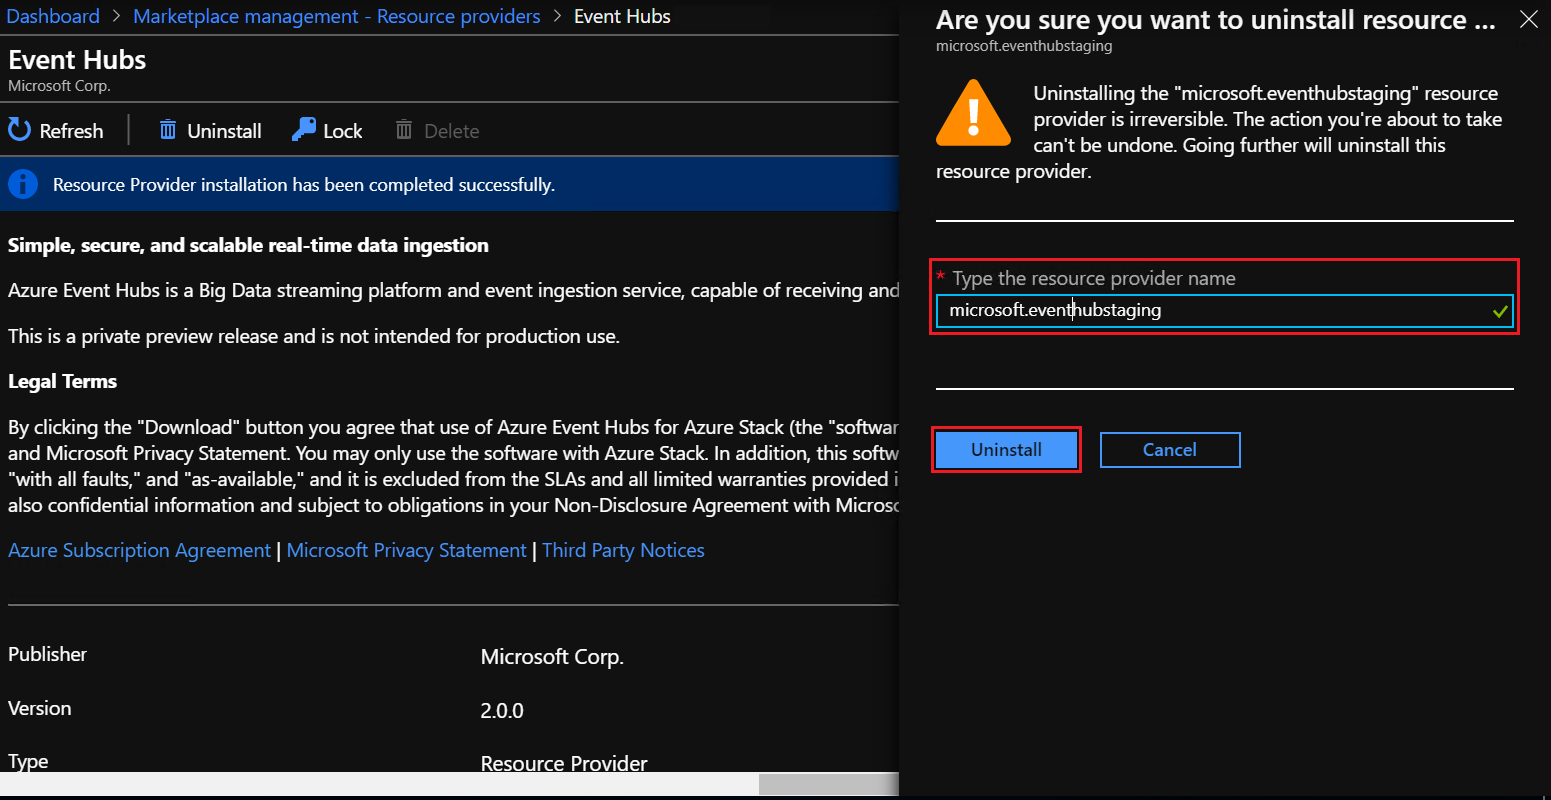
Task: Cancel the resource provider uninstall
Action: point(1169,449)
